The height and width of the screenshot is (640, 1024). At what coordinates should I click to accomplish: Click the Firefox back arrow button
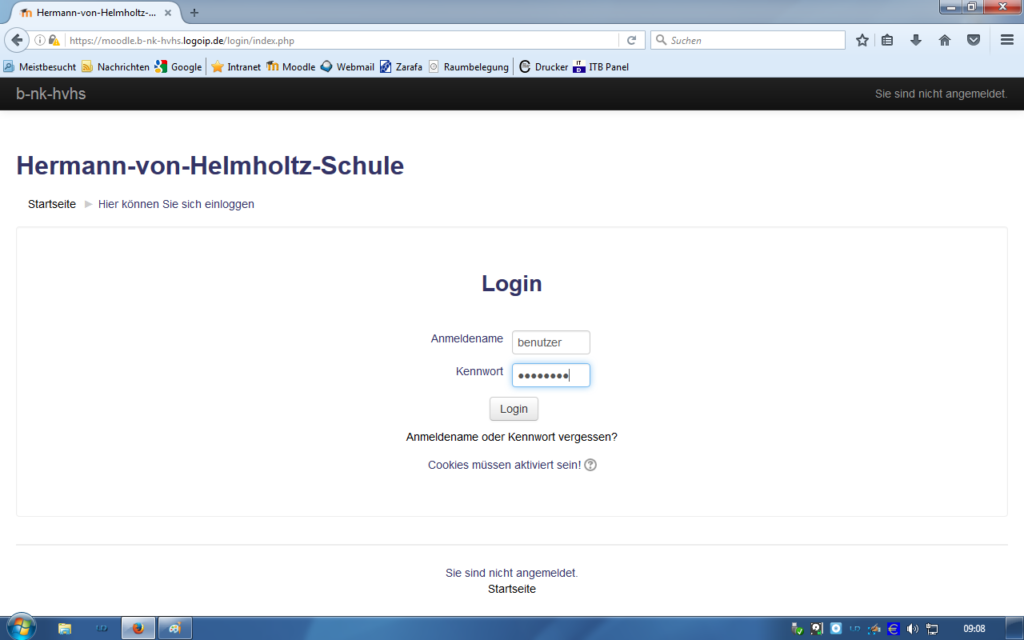point(17,40)
